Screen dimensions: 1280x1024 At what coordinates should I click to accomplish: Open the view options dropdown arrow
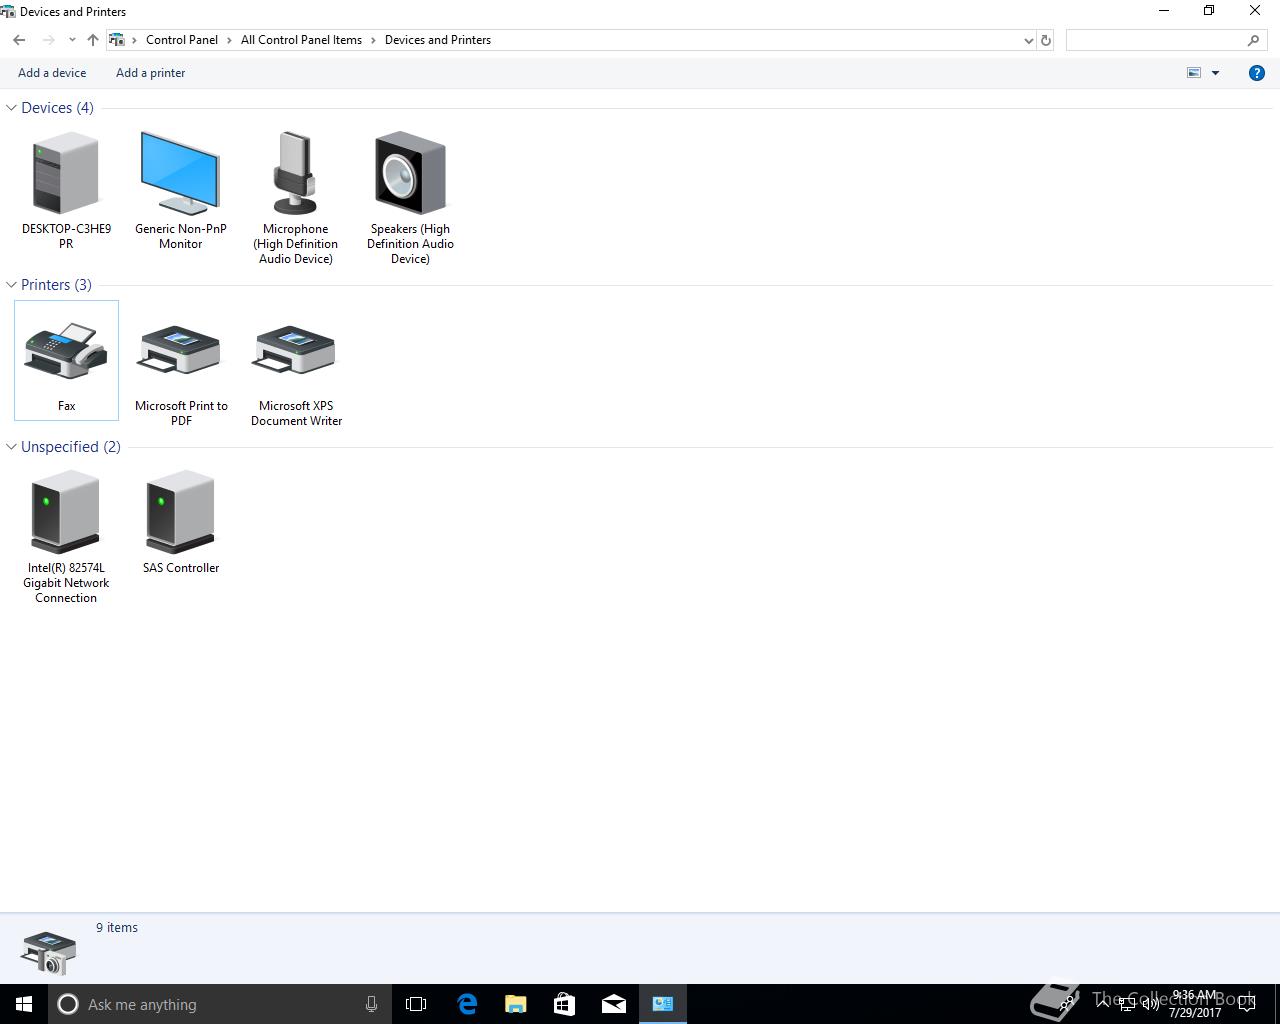1216,73
